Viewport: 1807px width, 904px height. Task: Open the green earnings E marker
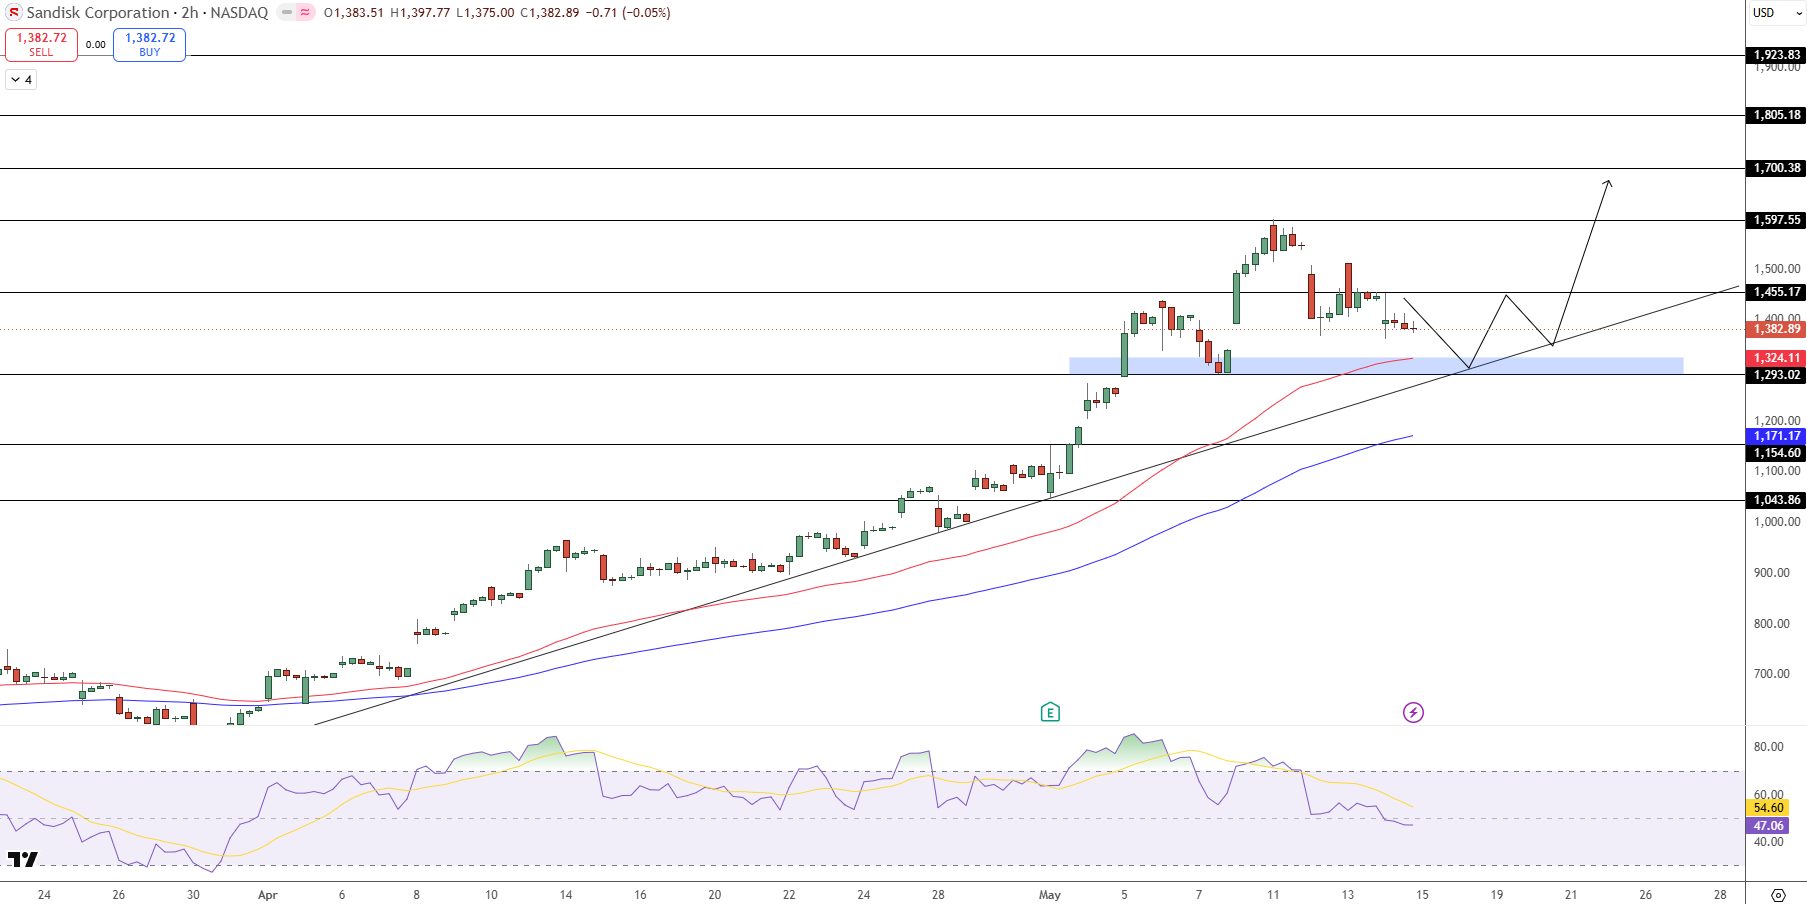tap(1050, 712)
